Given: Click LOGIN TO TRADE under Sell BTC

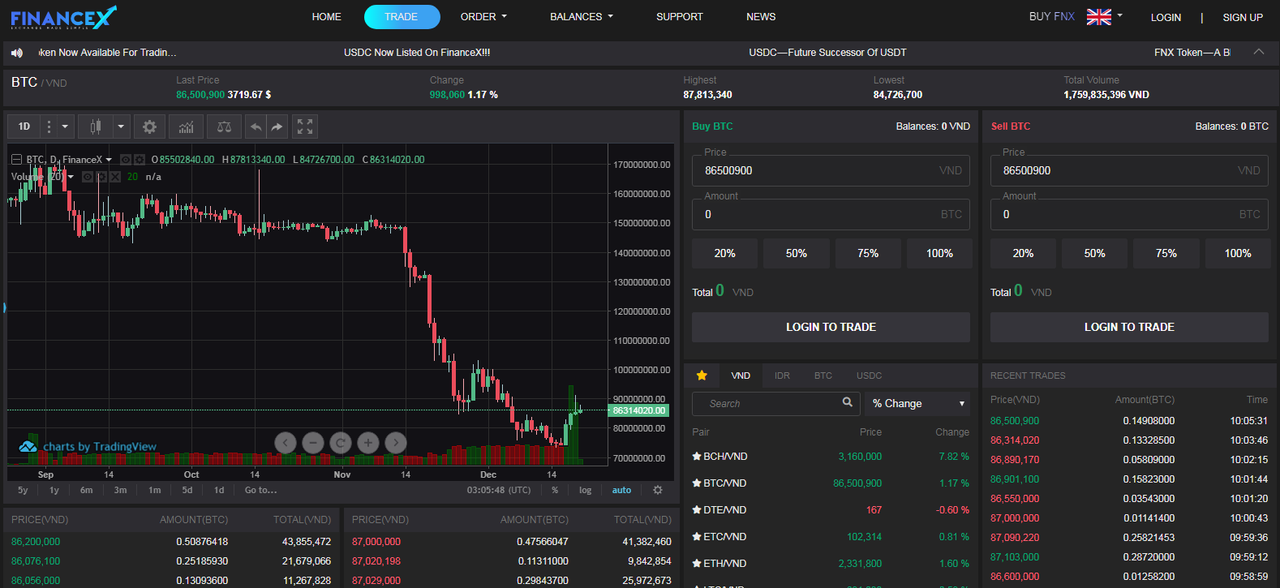Looking at the screenshot, I should 1129,327.
